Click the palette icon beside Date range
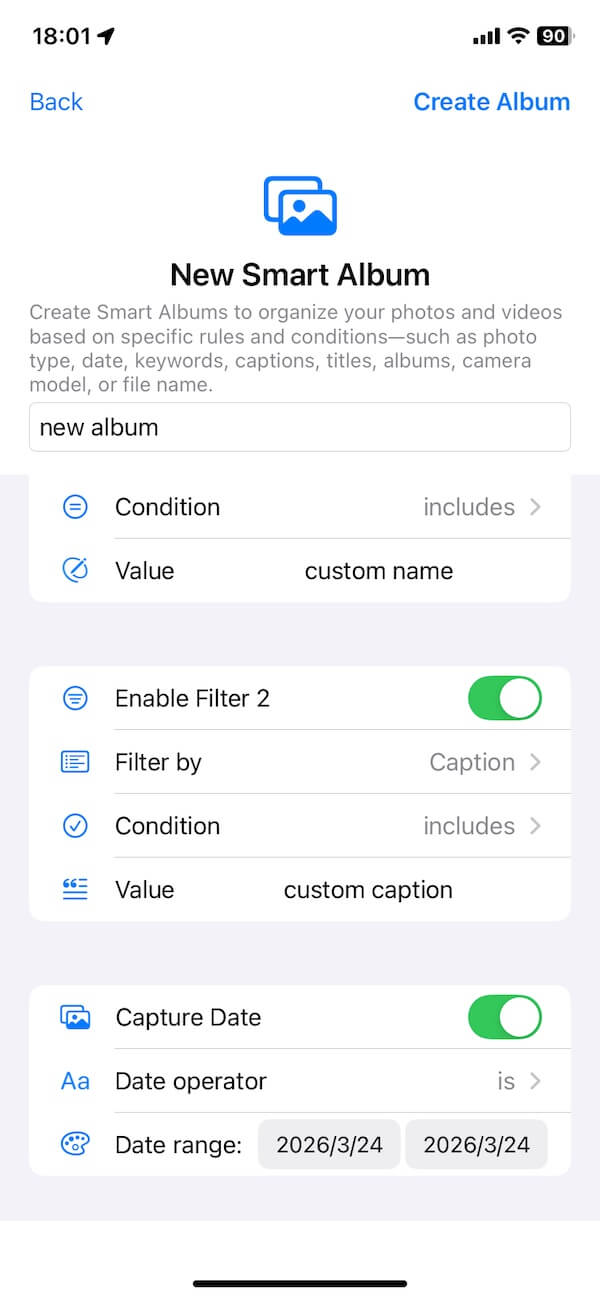This screenshot has width=600, height=1299. coord(74,1144)
